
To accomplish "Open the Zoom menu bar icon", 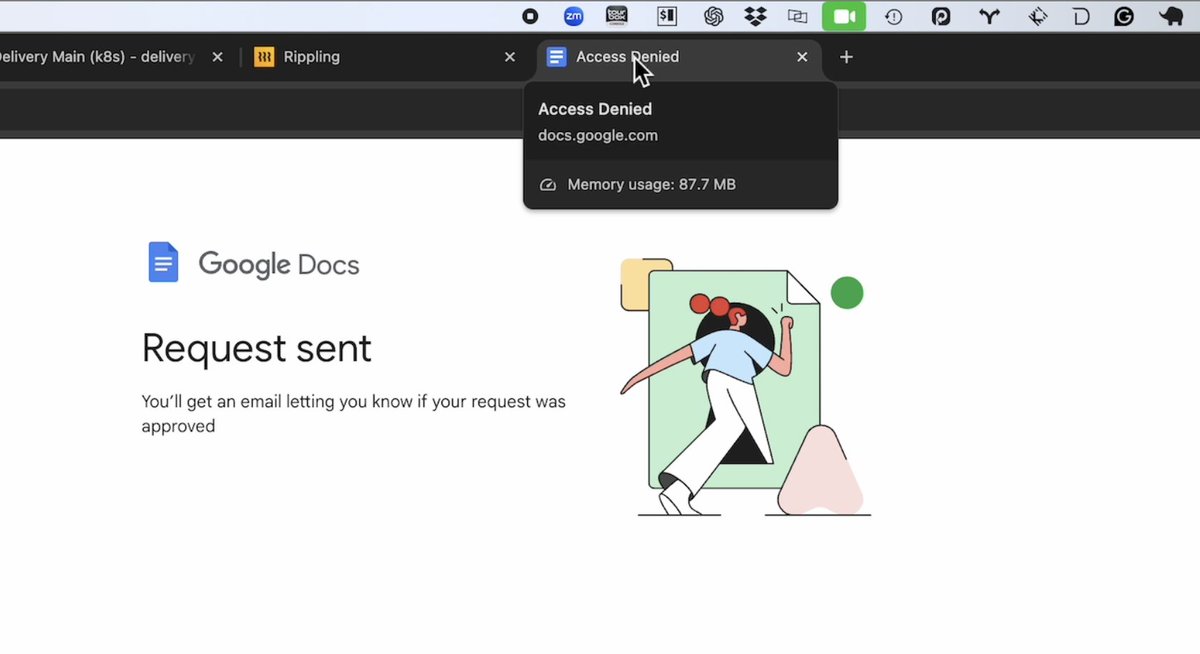I will (574, 16).
